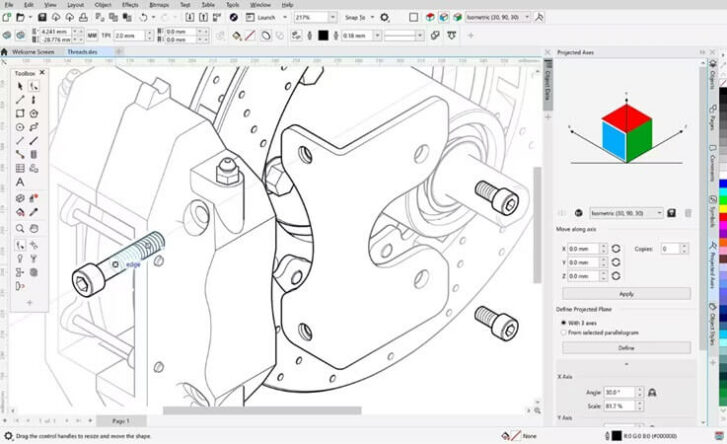Open the File menu
Image resolution: width=727 pixels, height=444 pixels.
[x=8, y=5]
